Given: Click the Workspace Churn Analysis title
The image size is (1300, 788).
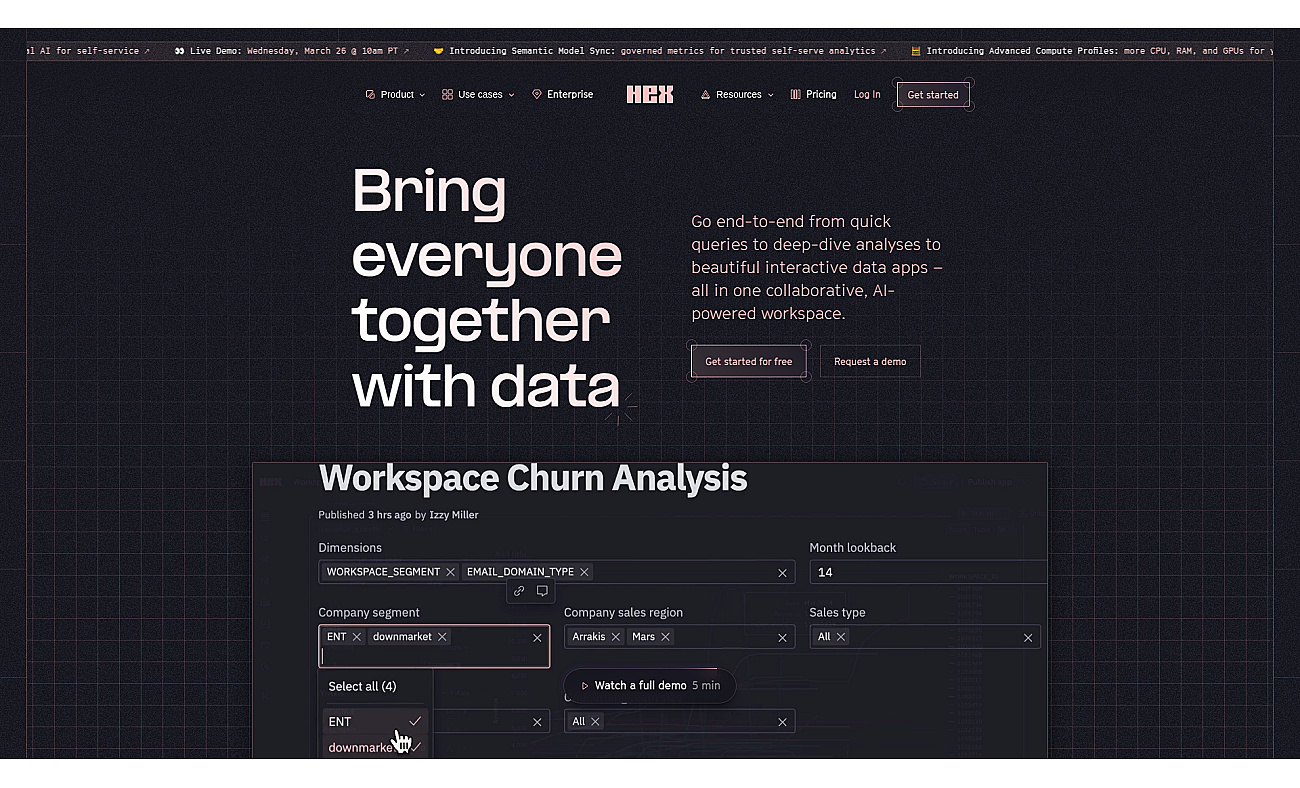Looking at the screenshot, I should pyautogui.click(x=533, y=478).
